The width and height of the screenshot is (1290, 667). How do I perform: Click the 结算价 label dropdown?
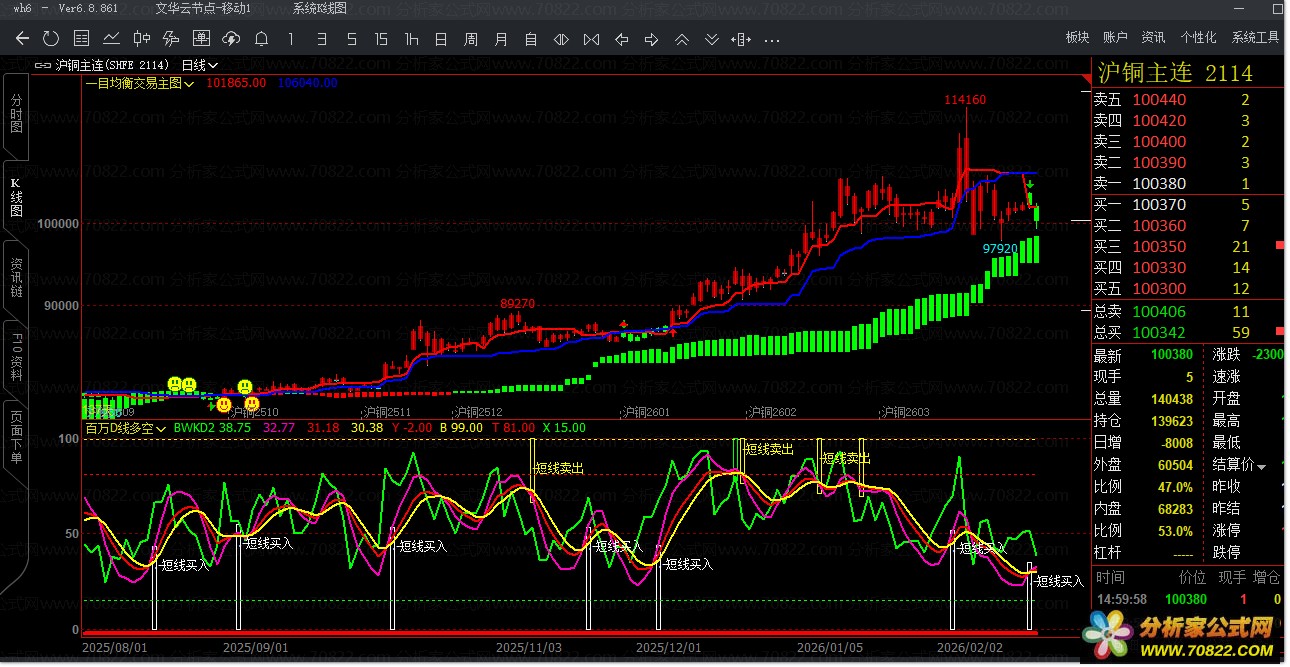1241,465
